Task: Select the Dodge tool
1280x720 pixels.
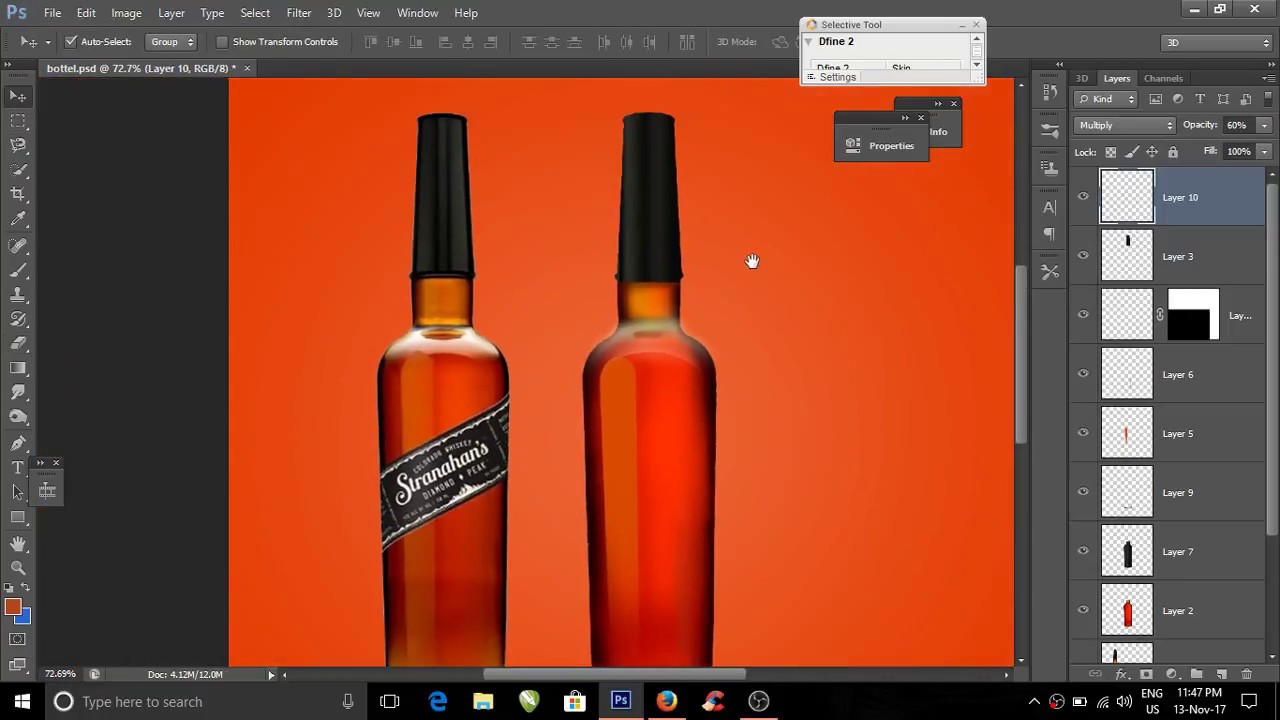Action: [x=18, y=417]
